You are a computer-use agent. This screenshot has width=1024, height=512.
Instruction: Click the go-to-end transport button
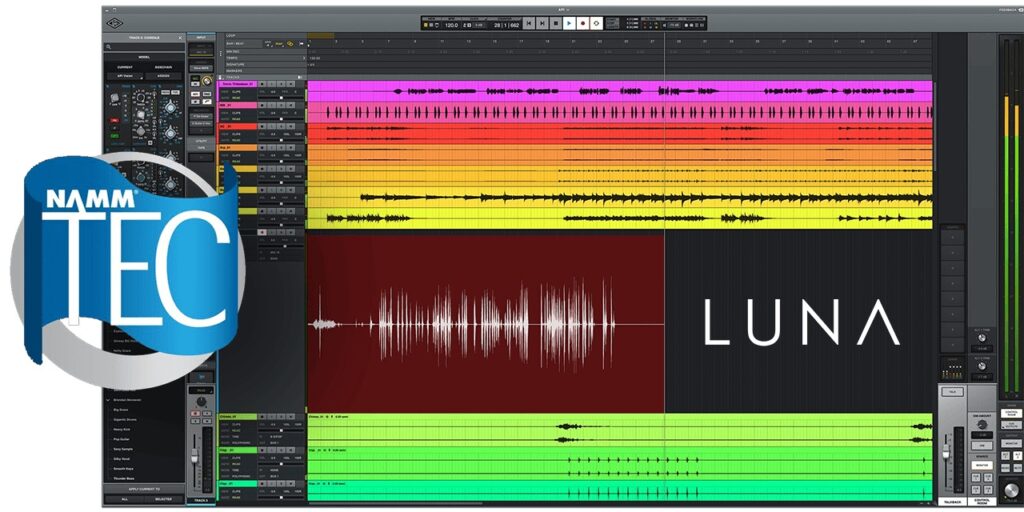[542, 24]
